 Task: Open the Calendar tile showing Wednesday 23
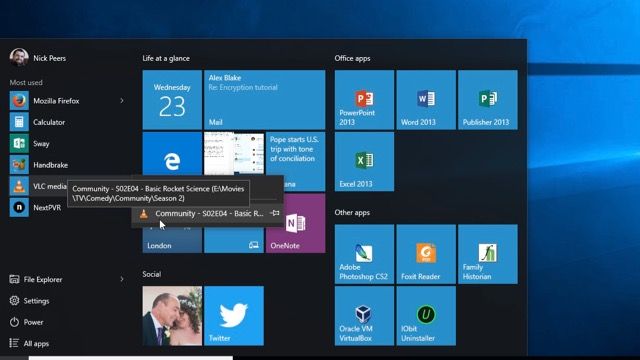[x=172, y=100]
